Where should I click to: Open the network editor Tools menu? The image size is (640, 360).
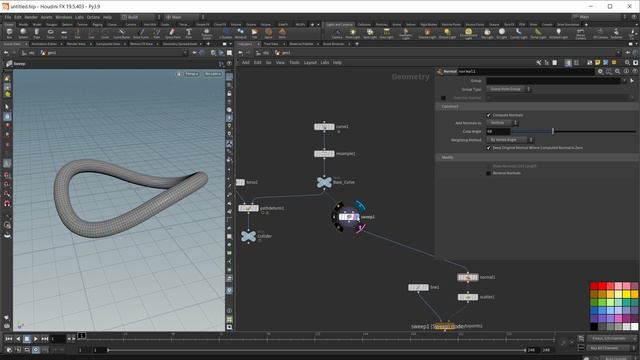tap(294, 62)
